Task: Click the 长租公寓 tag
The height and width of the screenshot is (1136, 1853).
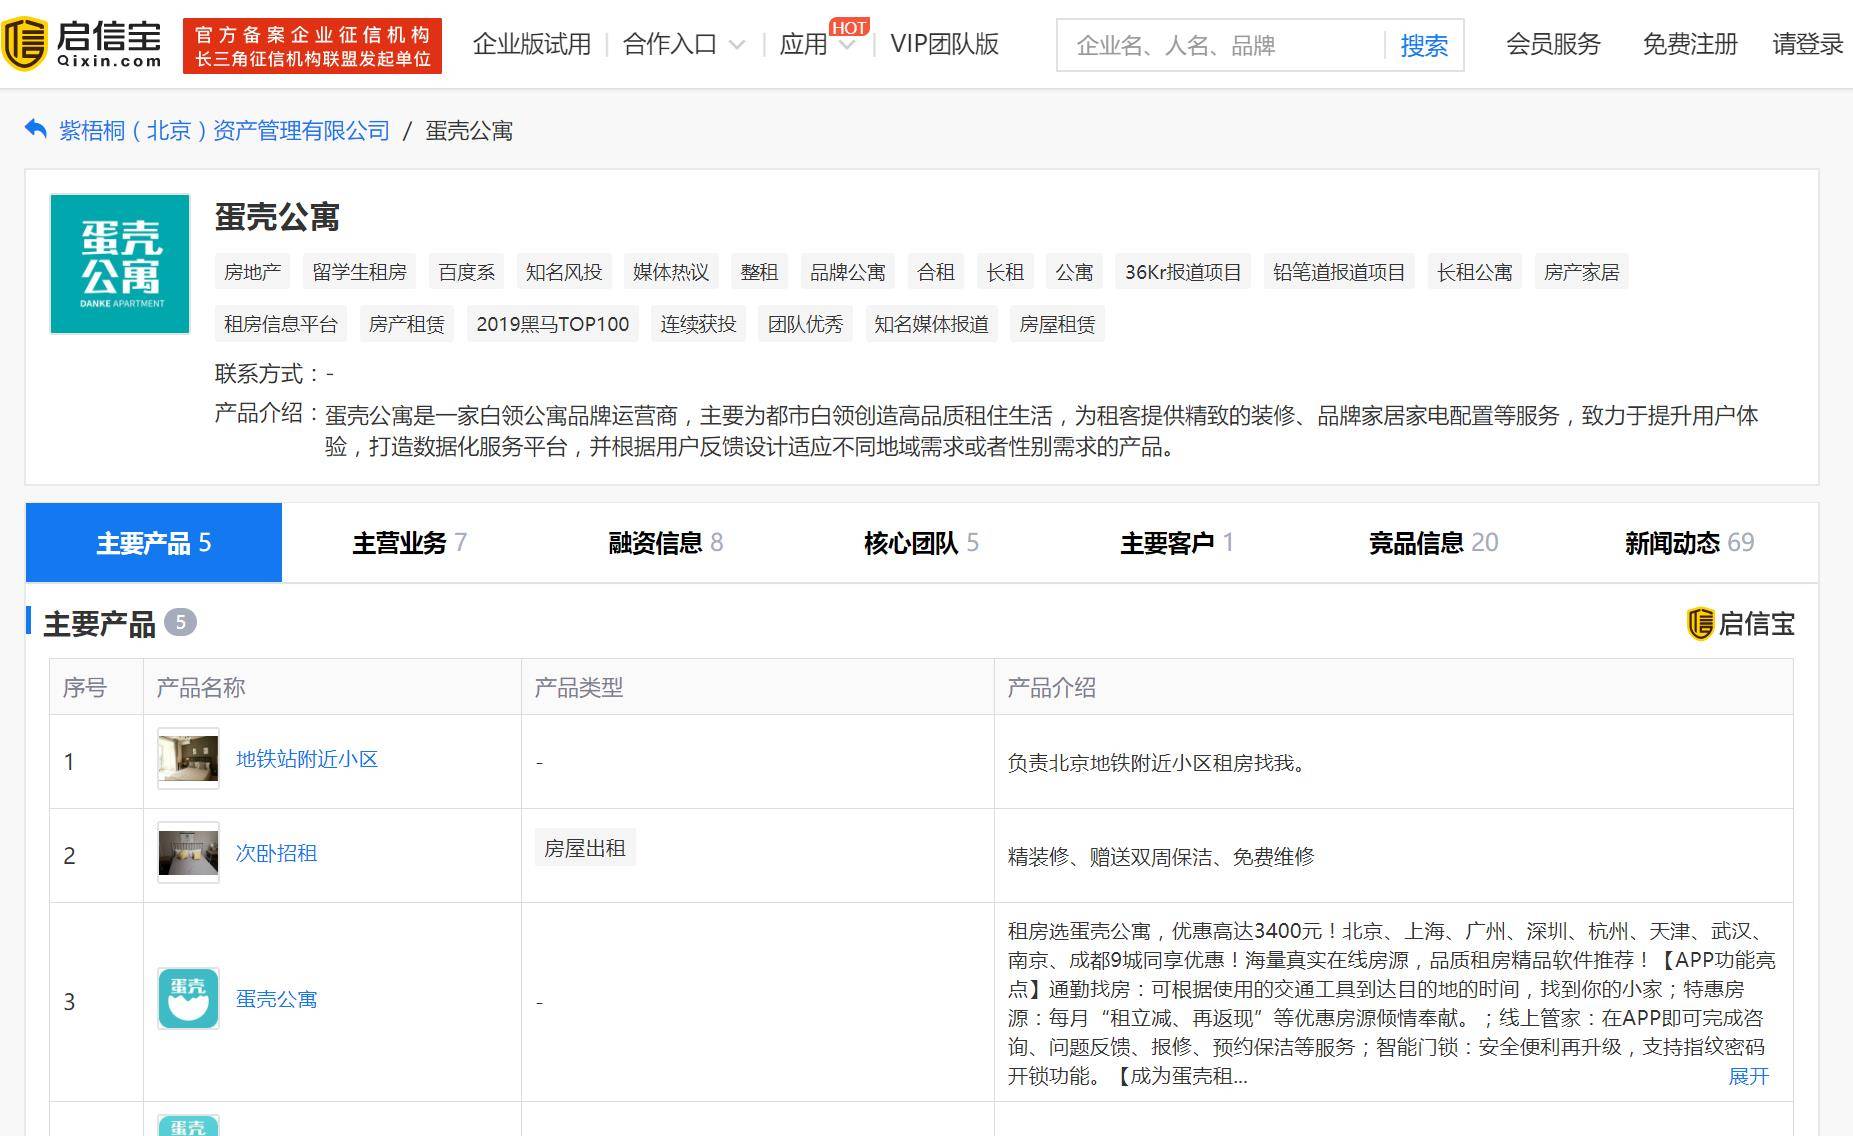Action: 1475,272
